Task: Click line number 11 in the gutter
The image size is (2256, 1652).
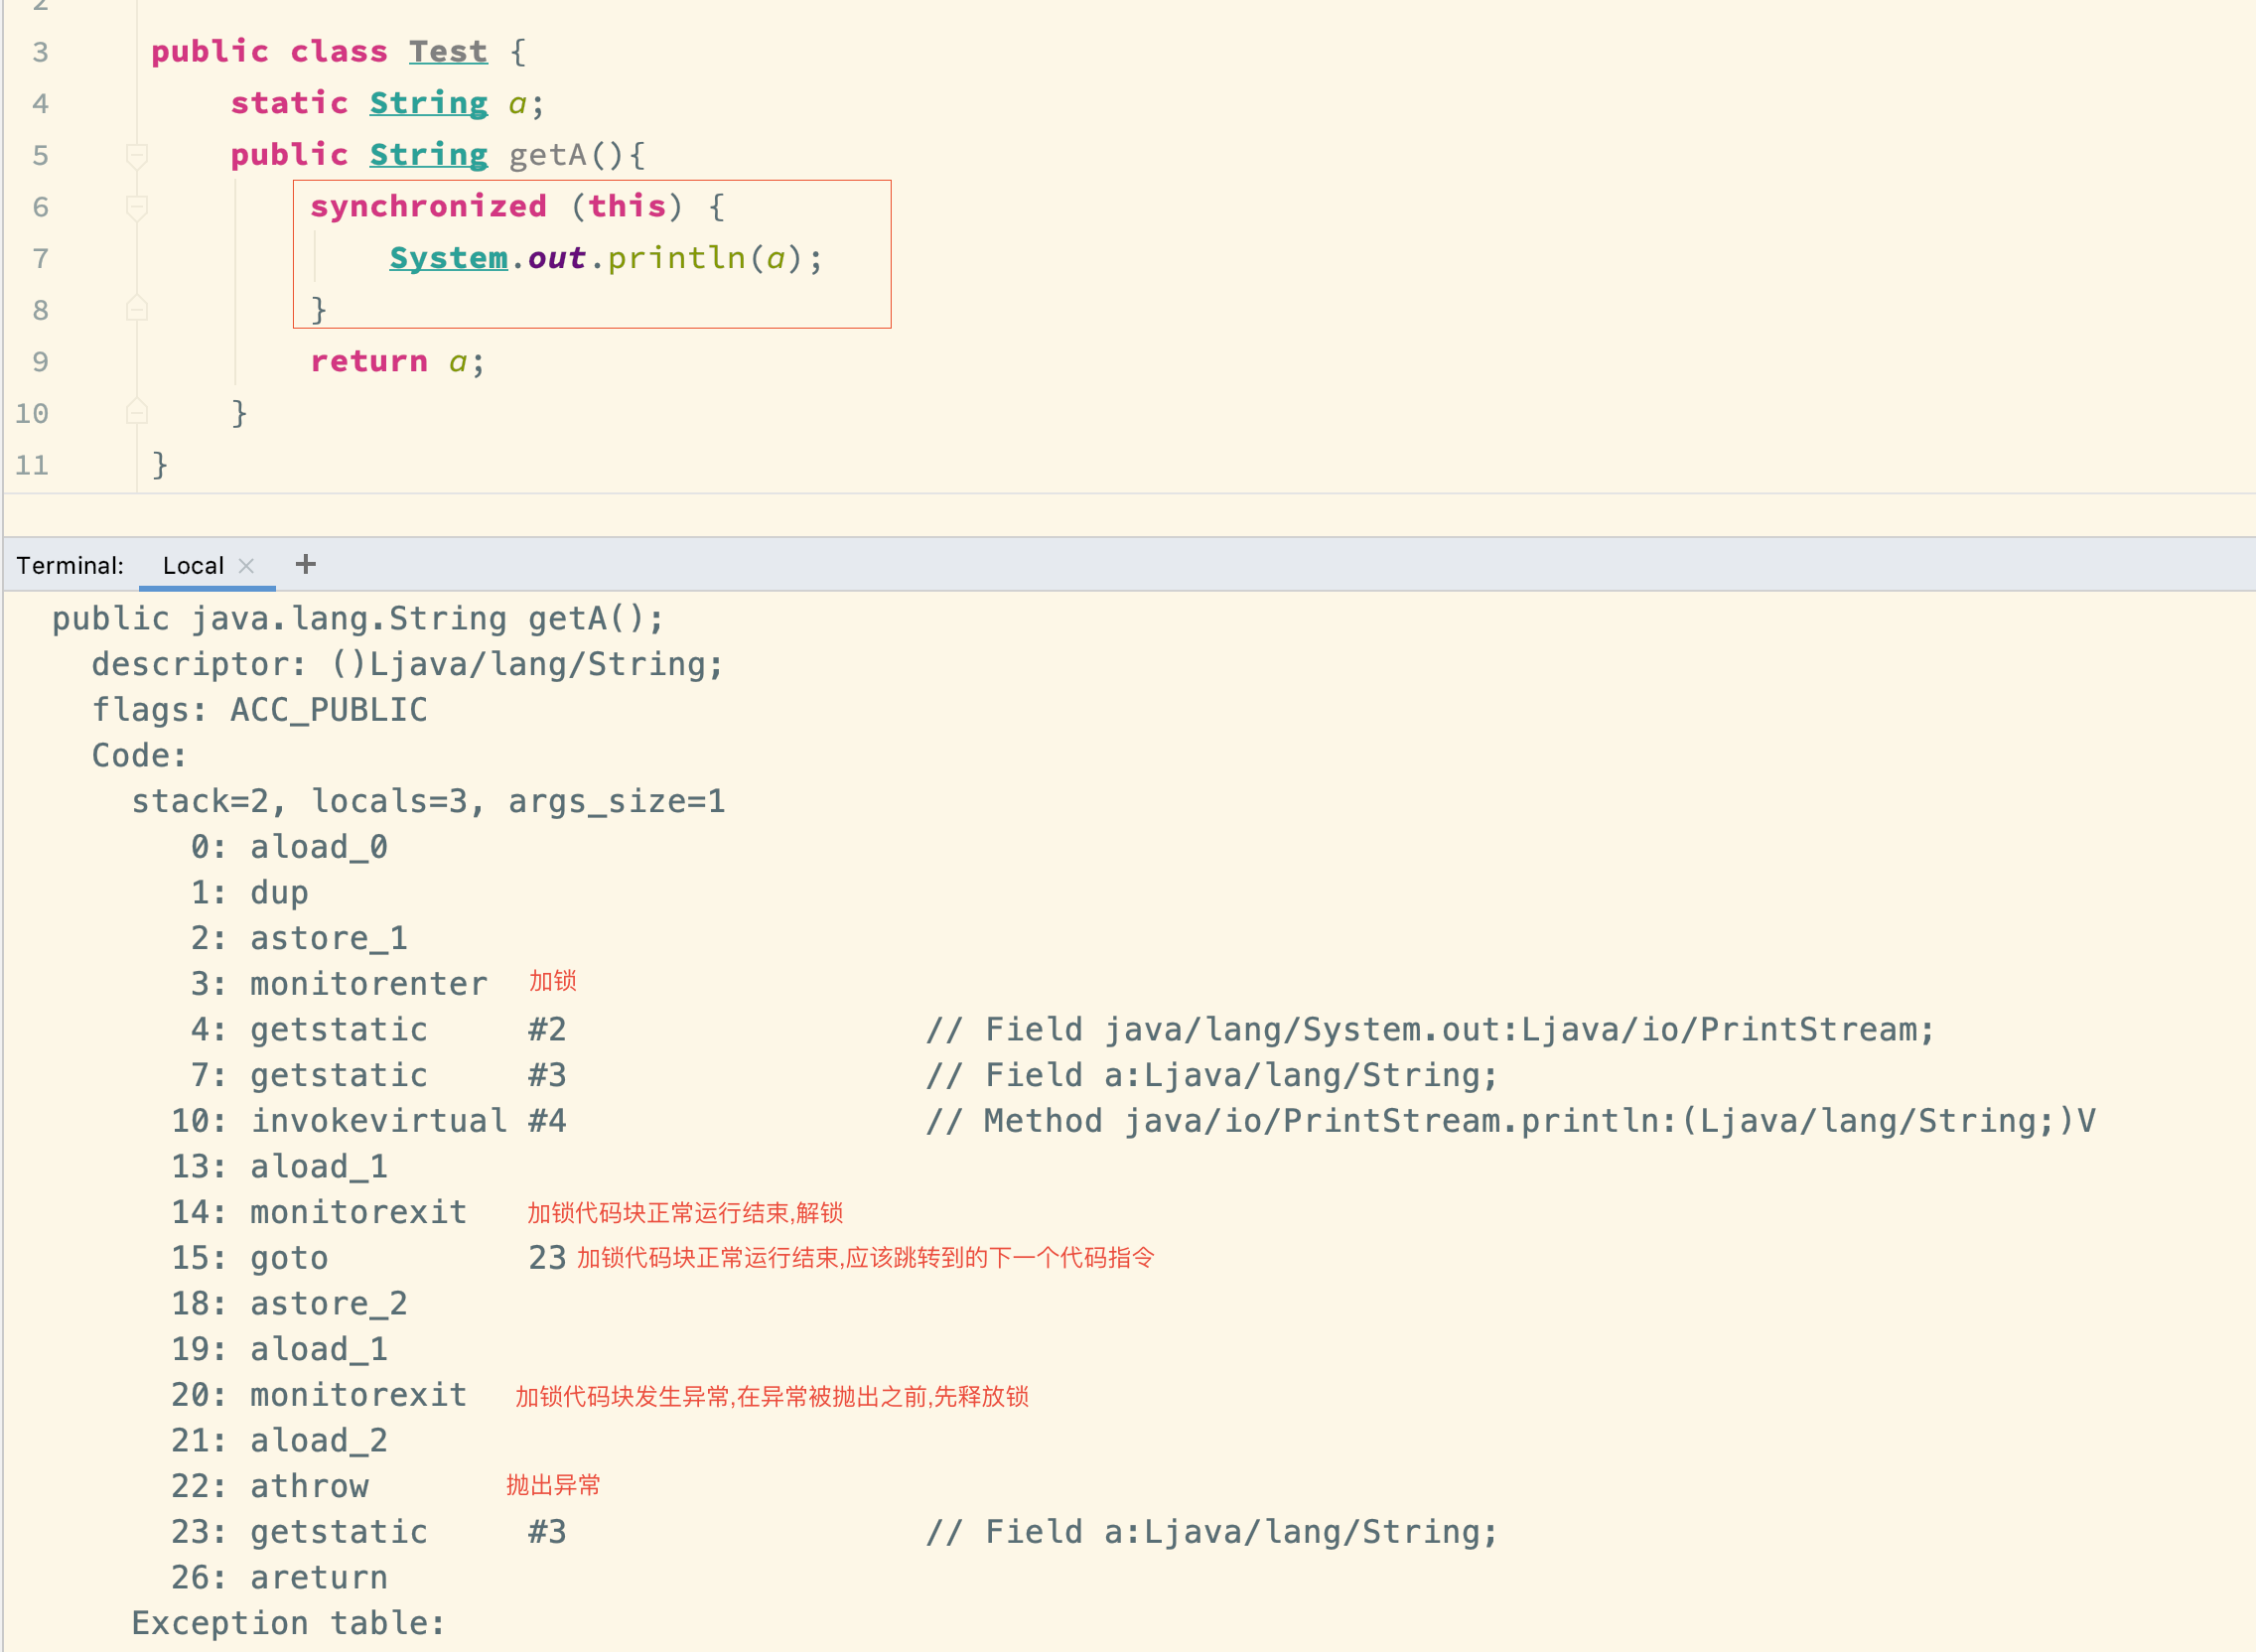Action: pyautogui.click(x=32, y=465)
